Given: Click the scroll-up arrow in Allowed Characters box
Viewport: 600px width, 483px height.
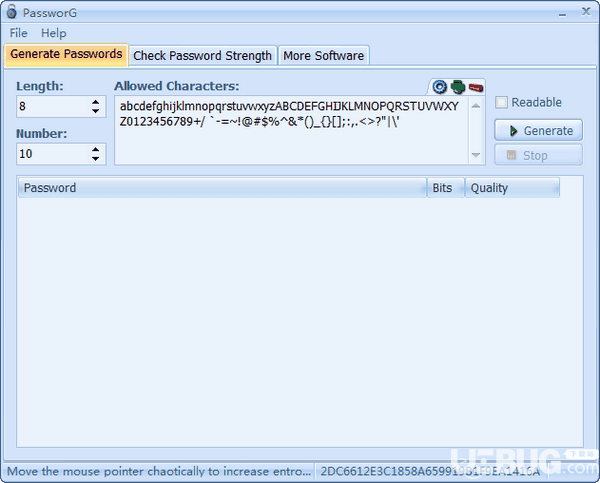Looking at the screenshot, I should [x=476, y=106].
